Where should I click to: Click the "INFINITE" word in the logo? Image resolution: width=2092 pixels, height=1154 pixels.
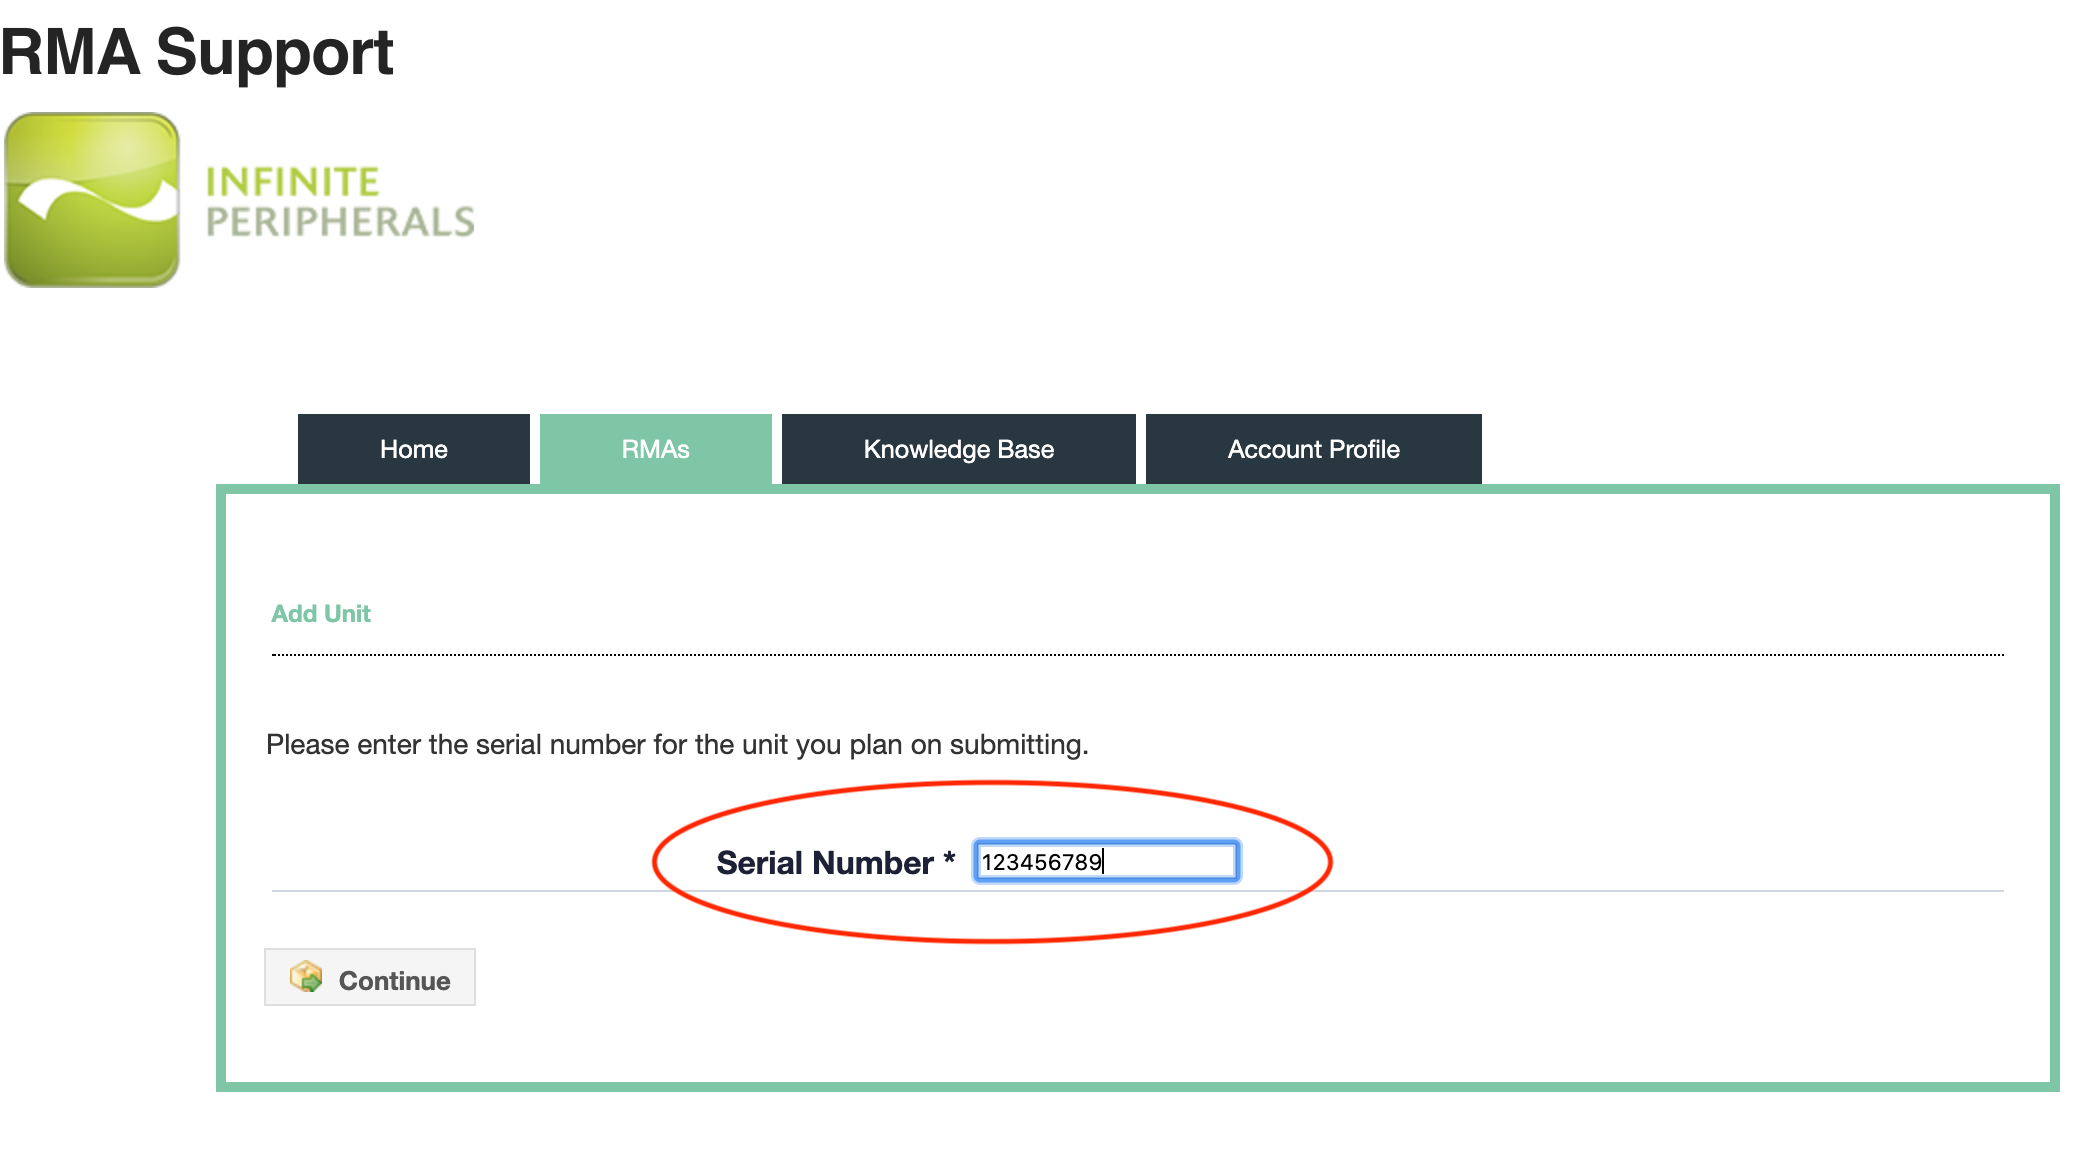tap(292, 182)
